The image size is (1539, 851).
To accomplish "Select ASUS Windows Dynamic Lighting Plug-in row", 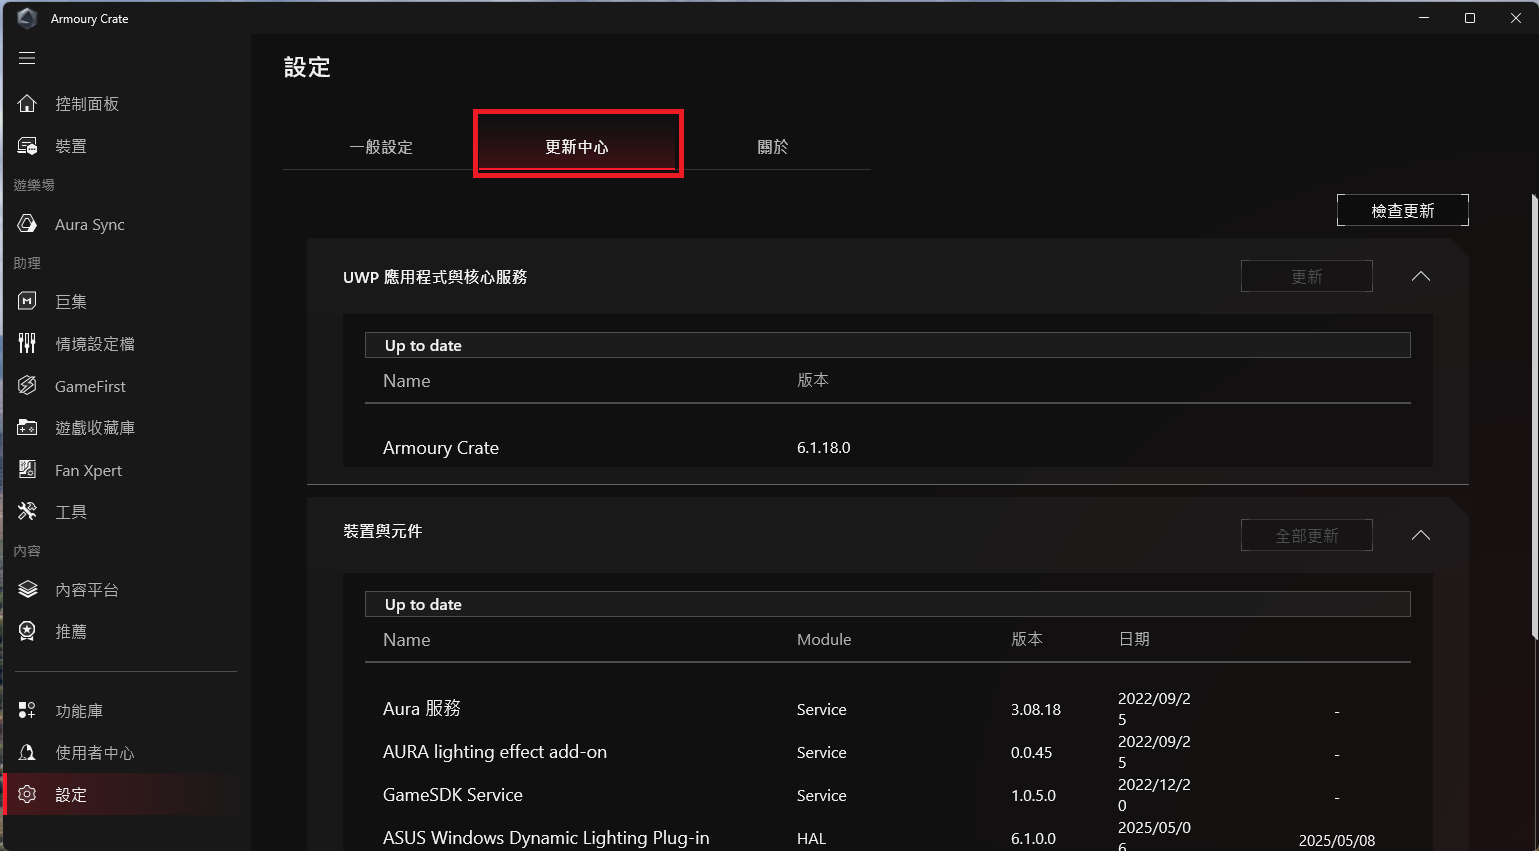I will [x=888, y=838].
